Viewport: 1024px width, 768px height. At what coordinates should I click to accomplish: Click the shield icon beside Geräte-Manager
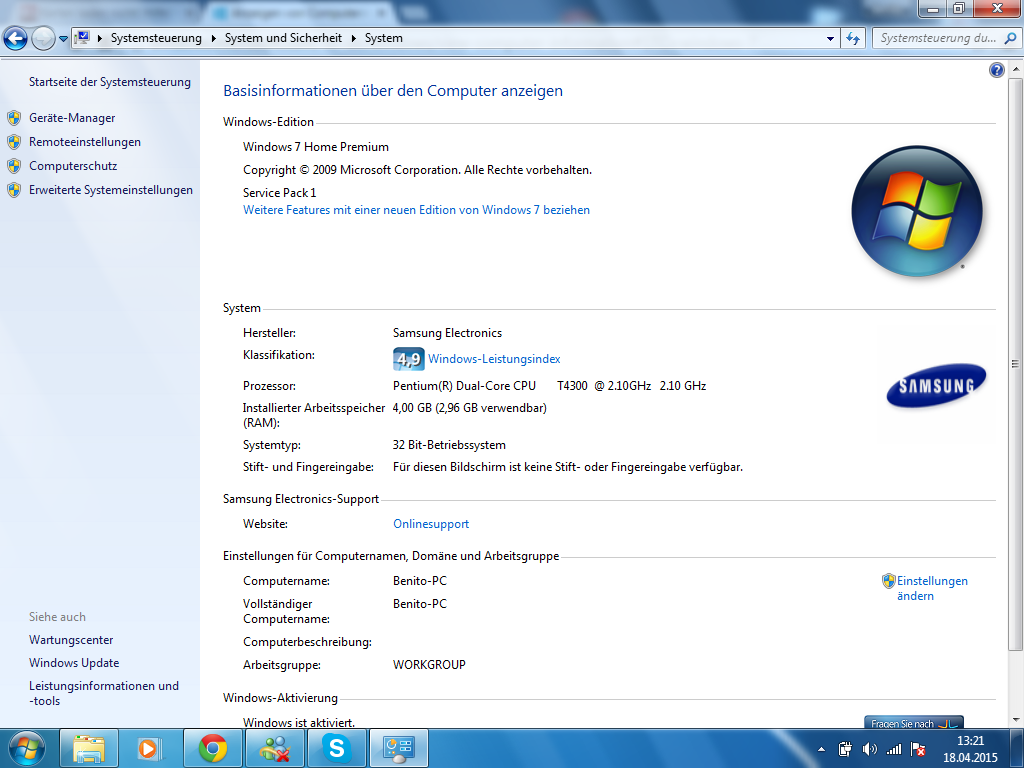pos(14,118)
